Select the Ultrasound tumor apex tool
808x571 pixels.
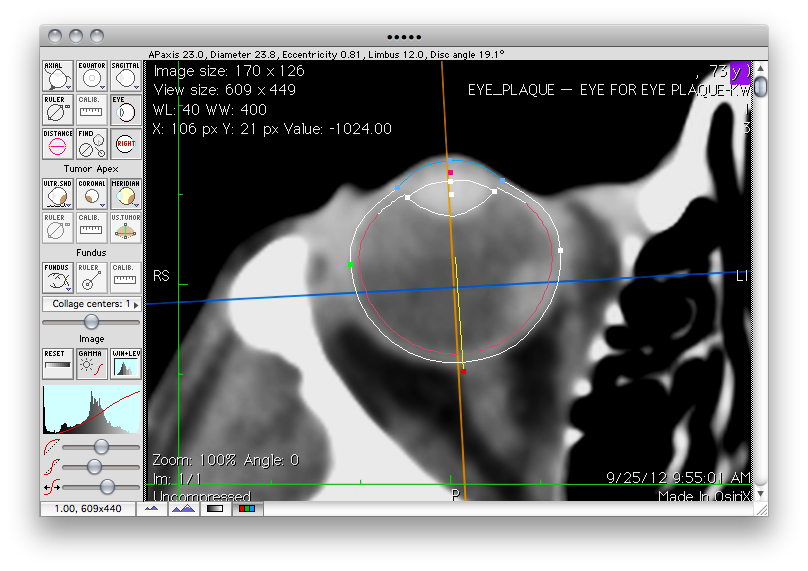57,194
